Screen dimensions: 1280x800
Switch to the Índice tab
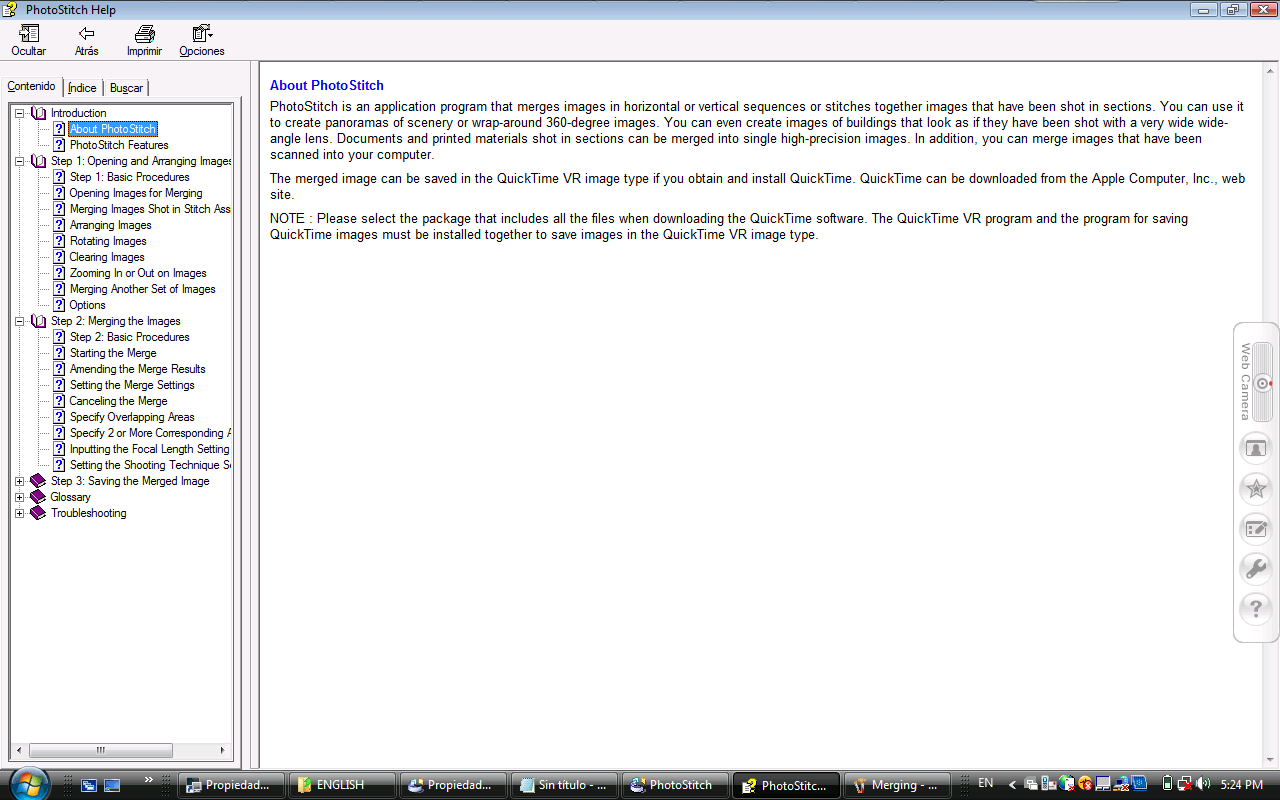[82, 88]
